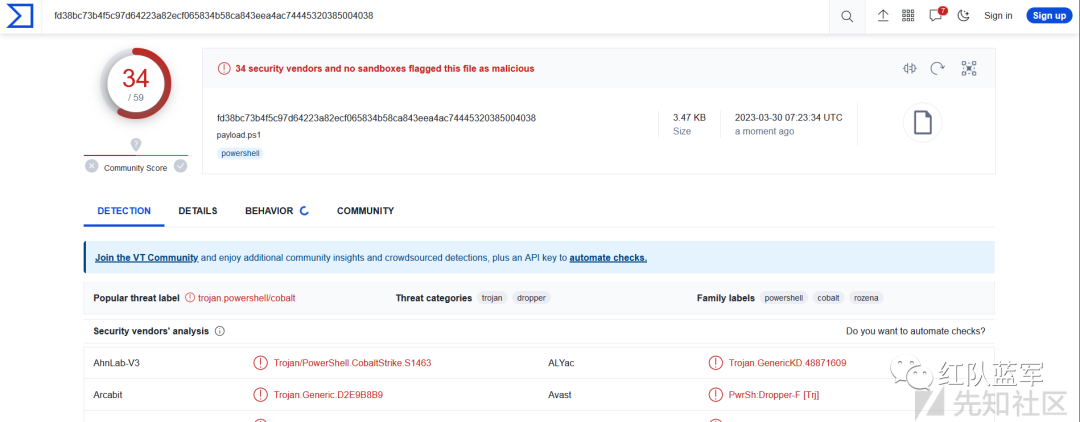Click the alert icon by popular threat label

191,298
